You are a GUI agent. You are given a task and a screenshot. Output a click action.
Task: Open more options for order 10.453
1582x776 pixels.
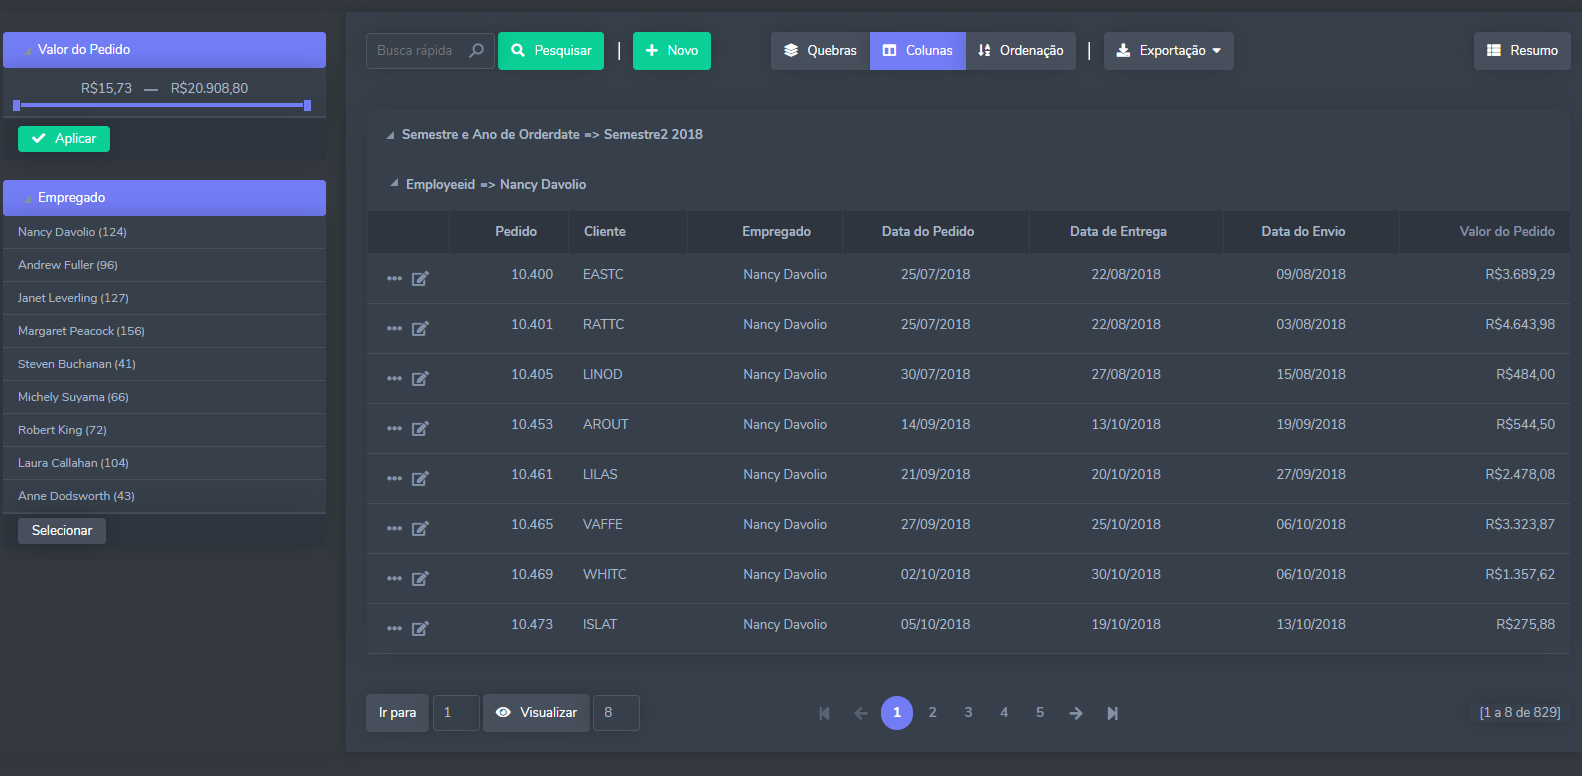[x=394, y=428]
